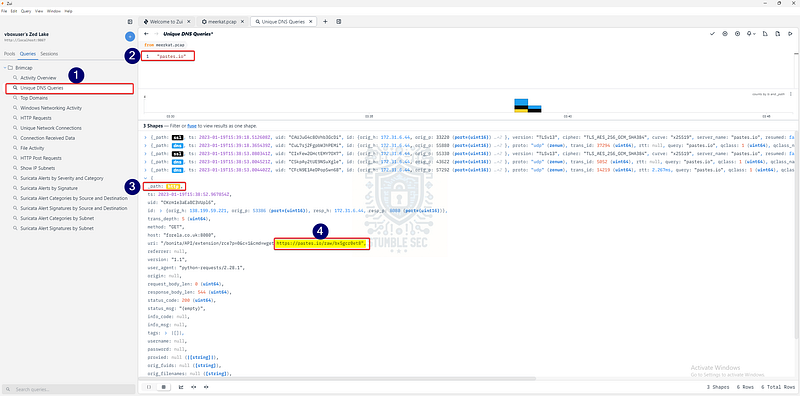Run the query with play icon
This screenshot has width=800, height=396.
coord(790,34)
